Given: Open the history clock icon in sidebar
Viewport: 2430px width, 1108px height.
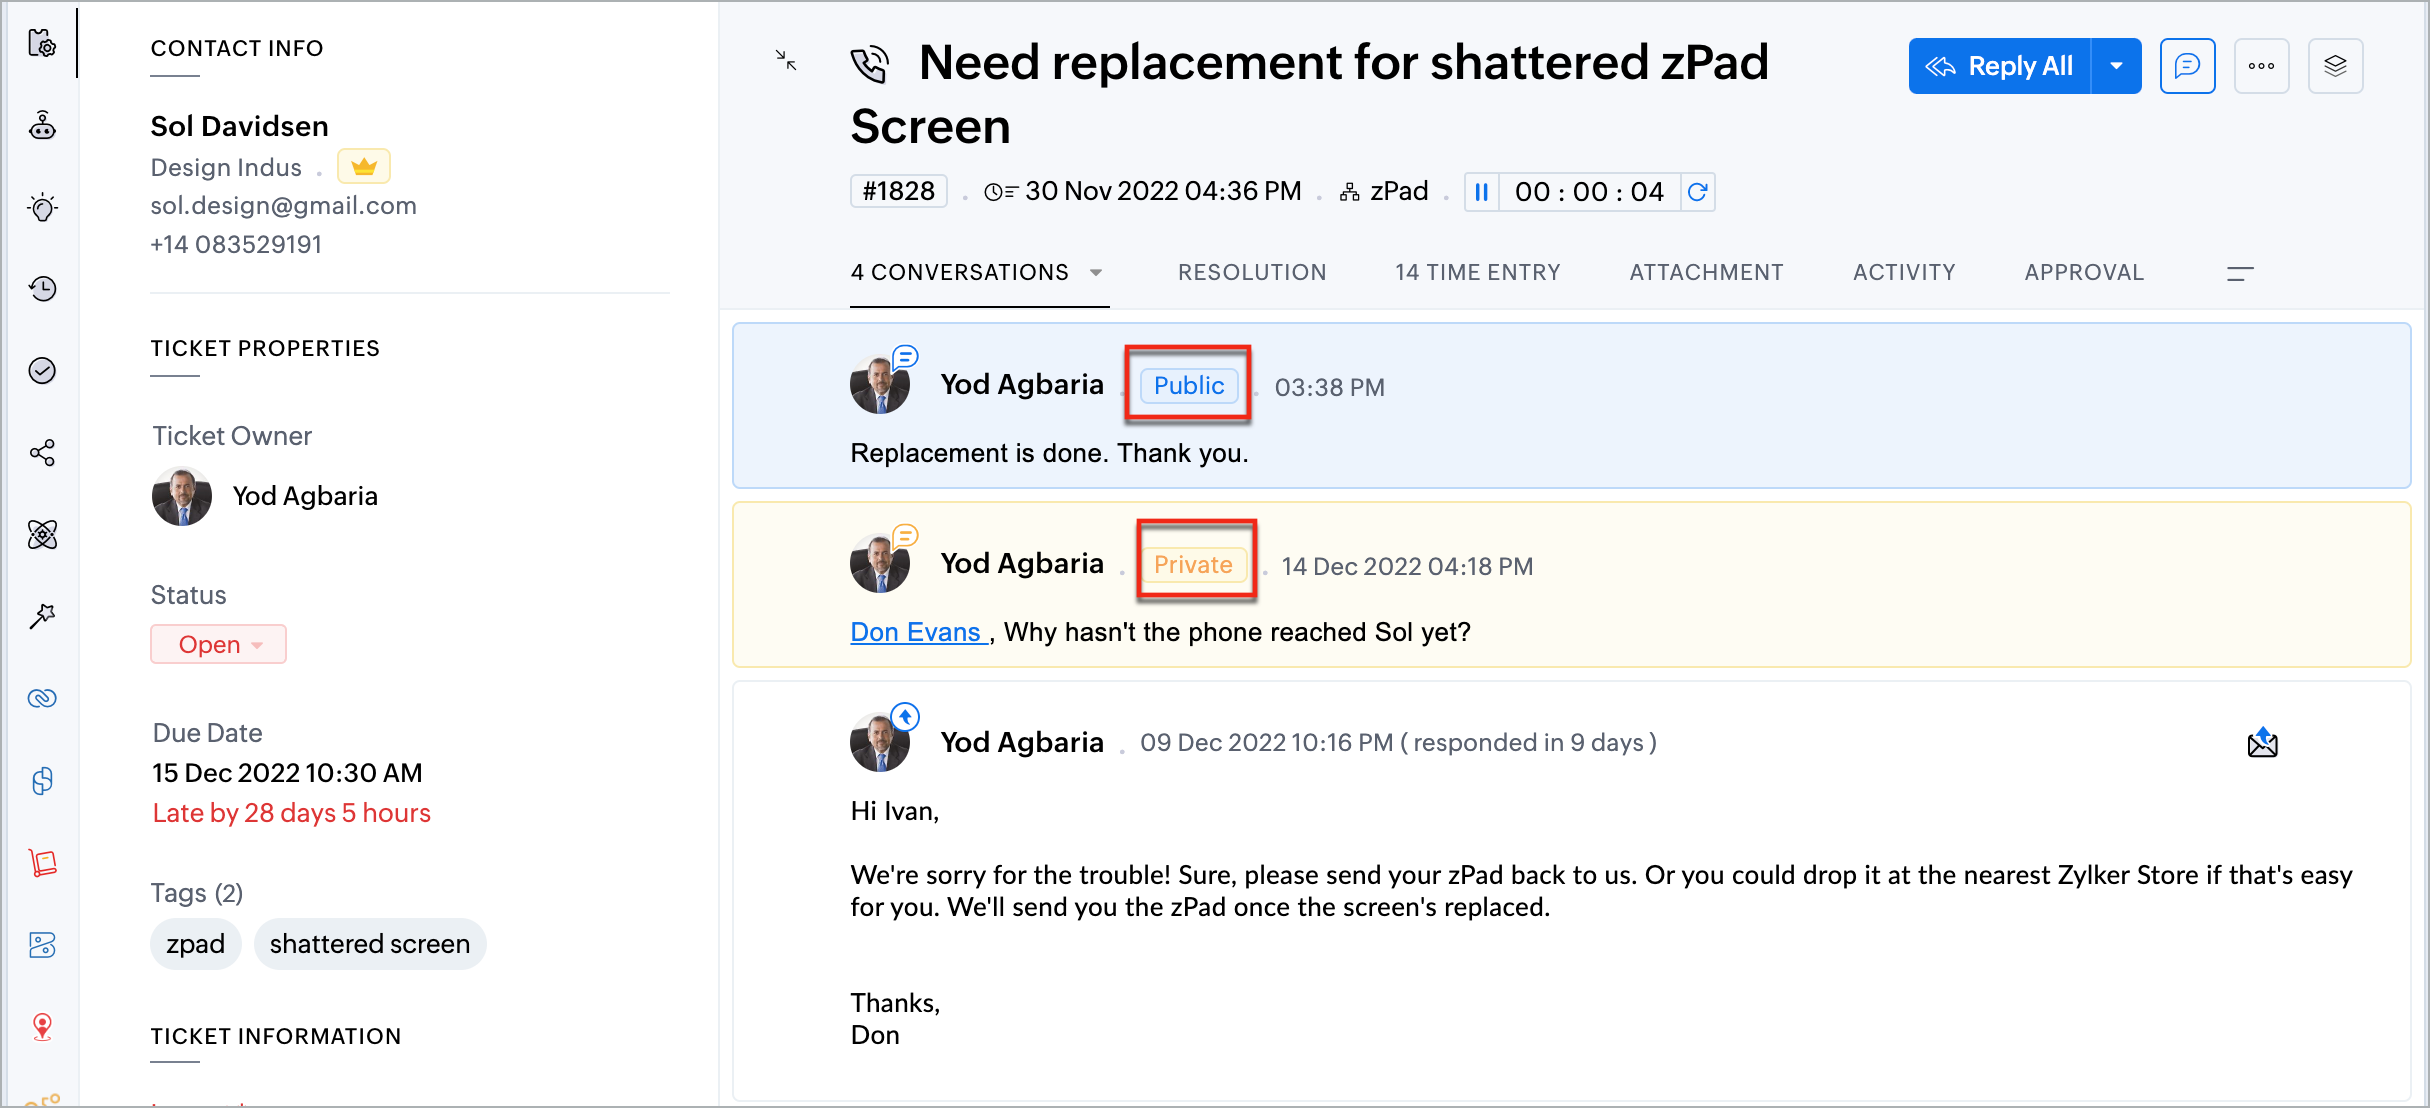Looking at the screenshot, I should [x=42, y=289].
